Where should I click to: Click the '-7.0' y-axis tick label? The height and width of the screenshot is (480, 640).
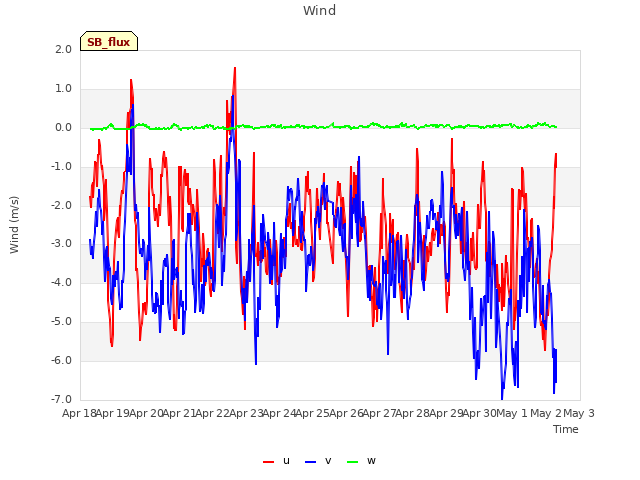click(61, 399)
